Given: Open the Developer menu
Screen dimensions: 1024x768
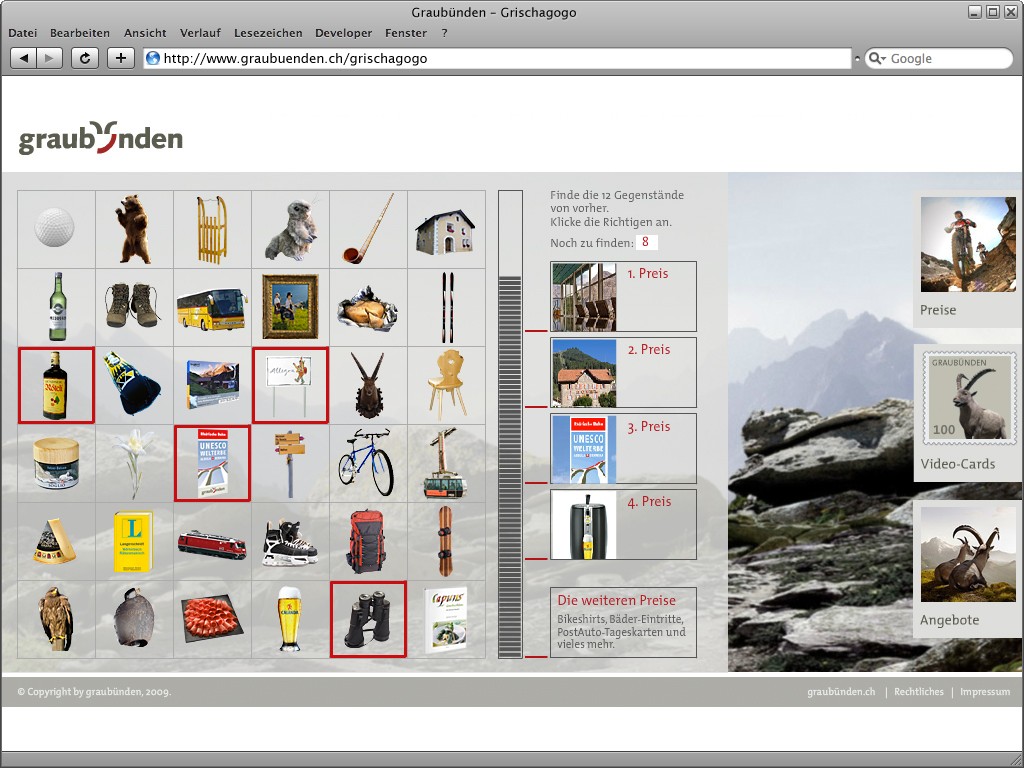Looking at the screenshot, I should 344,33.
